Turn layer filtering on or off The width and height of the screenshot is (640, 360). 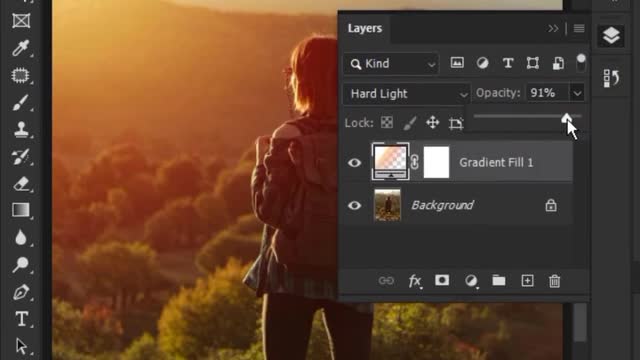point(581,63)
